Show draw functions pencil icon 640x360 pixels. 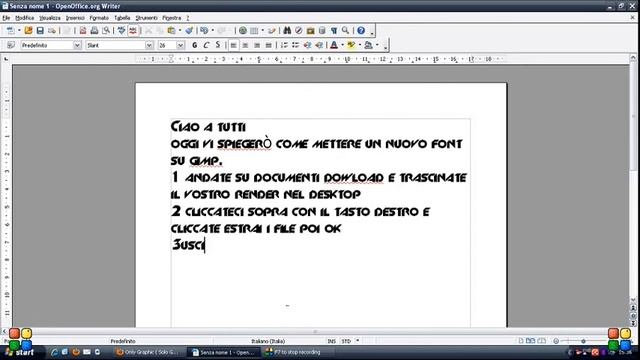pyautogui.click(x=272, y=31)
